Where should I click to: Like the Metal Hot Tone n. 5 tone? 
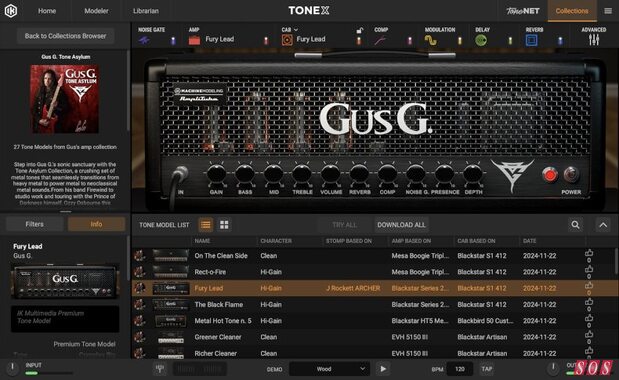[589, 318]
